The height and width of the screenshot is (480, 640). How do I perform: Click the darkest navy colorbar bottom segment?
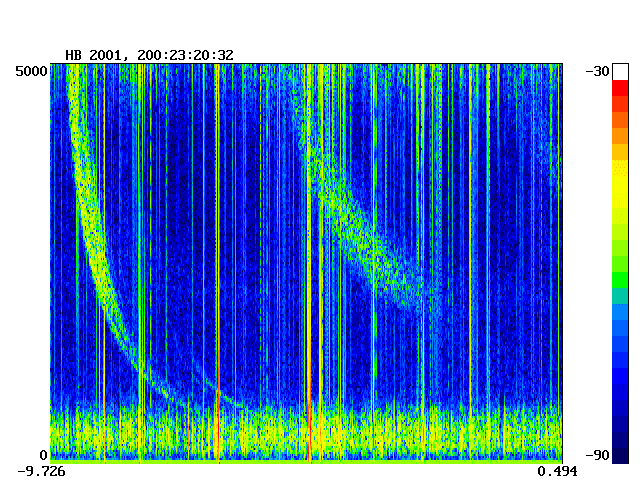[620, 456]
